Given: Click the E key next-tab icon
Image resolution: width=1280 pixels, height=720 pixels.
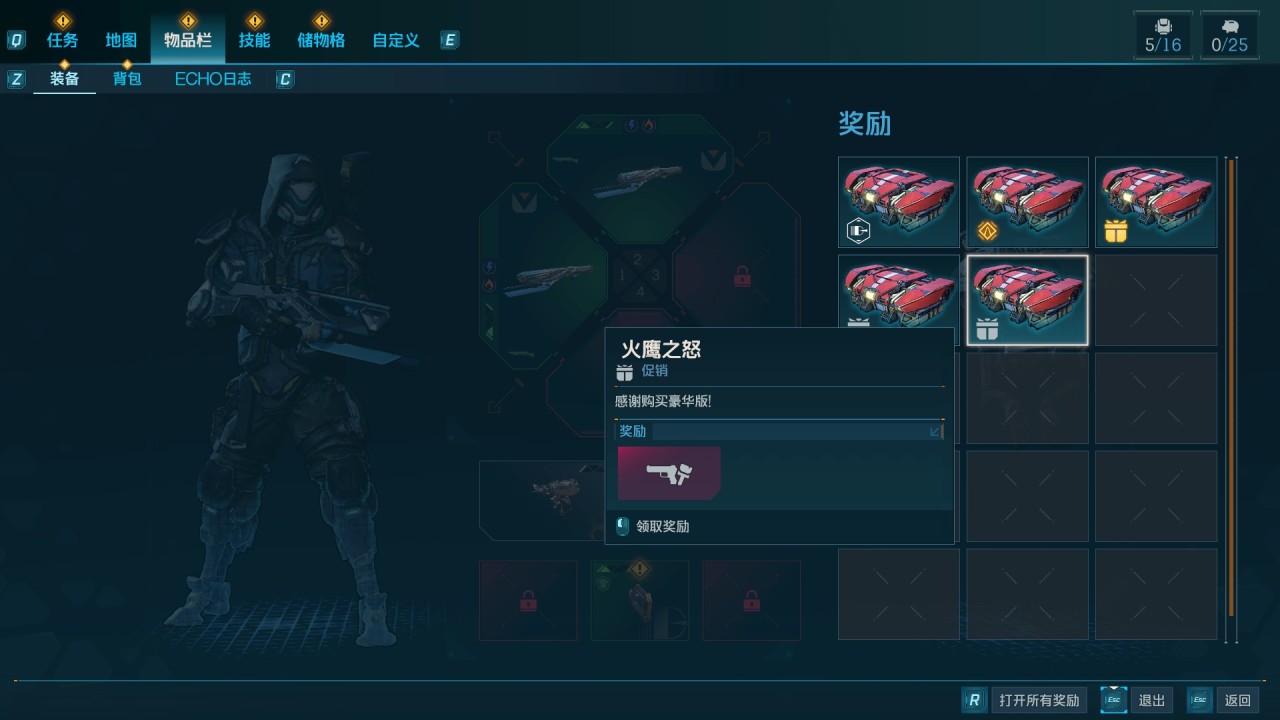Looking at the screenshot, I should 450,40.
